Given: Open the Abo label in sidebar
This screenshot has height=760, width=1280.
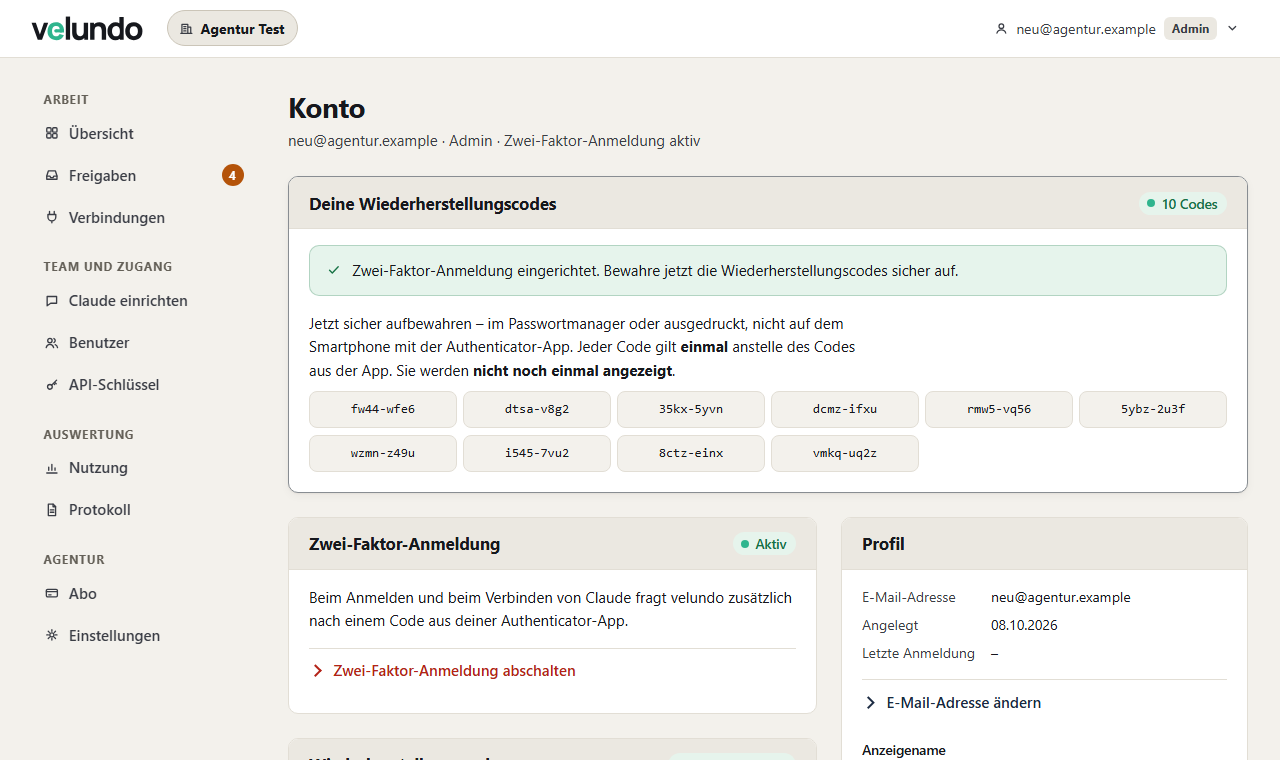Looking at the screenshot, I should coord(83,593).
